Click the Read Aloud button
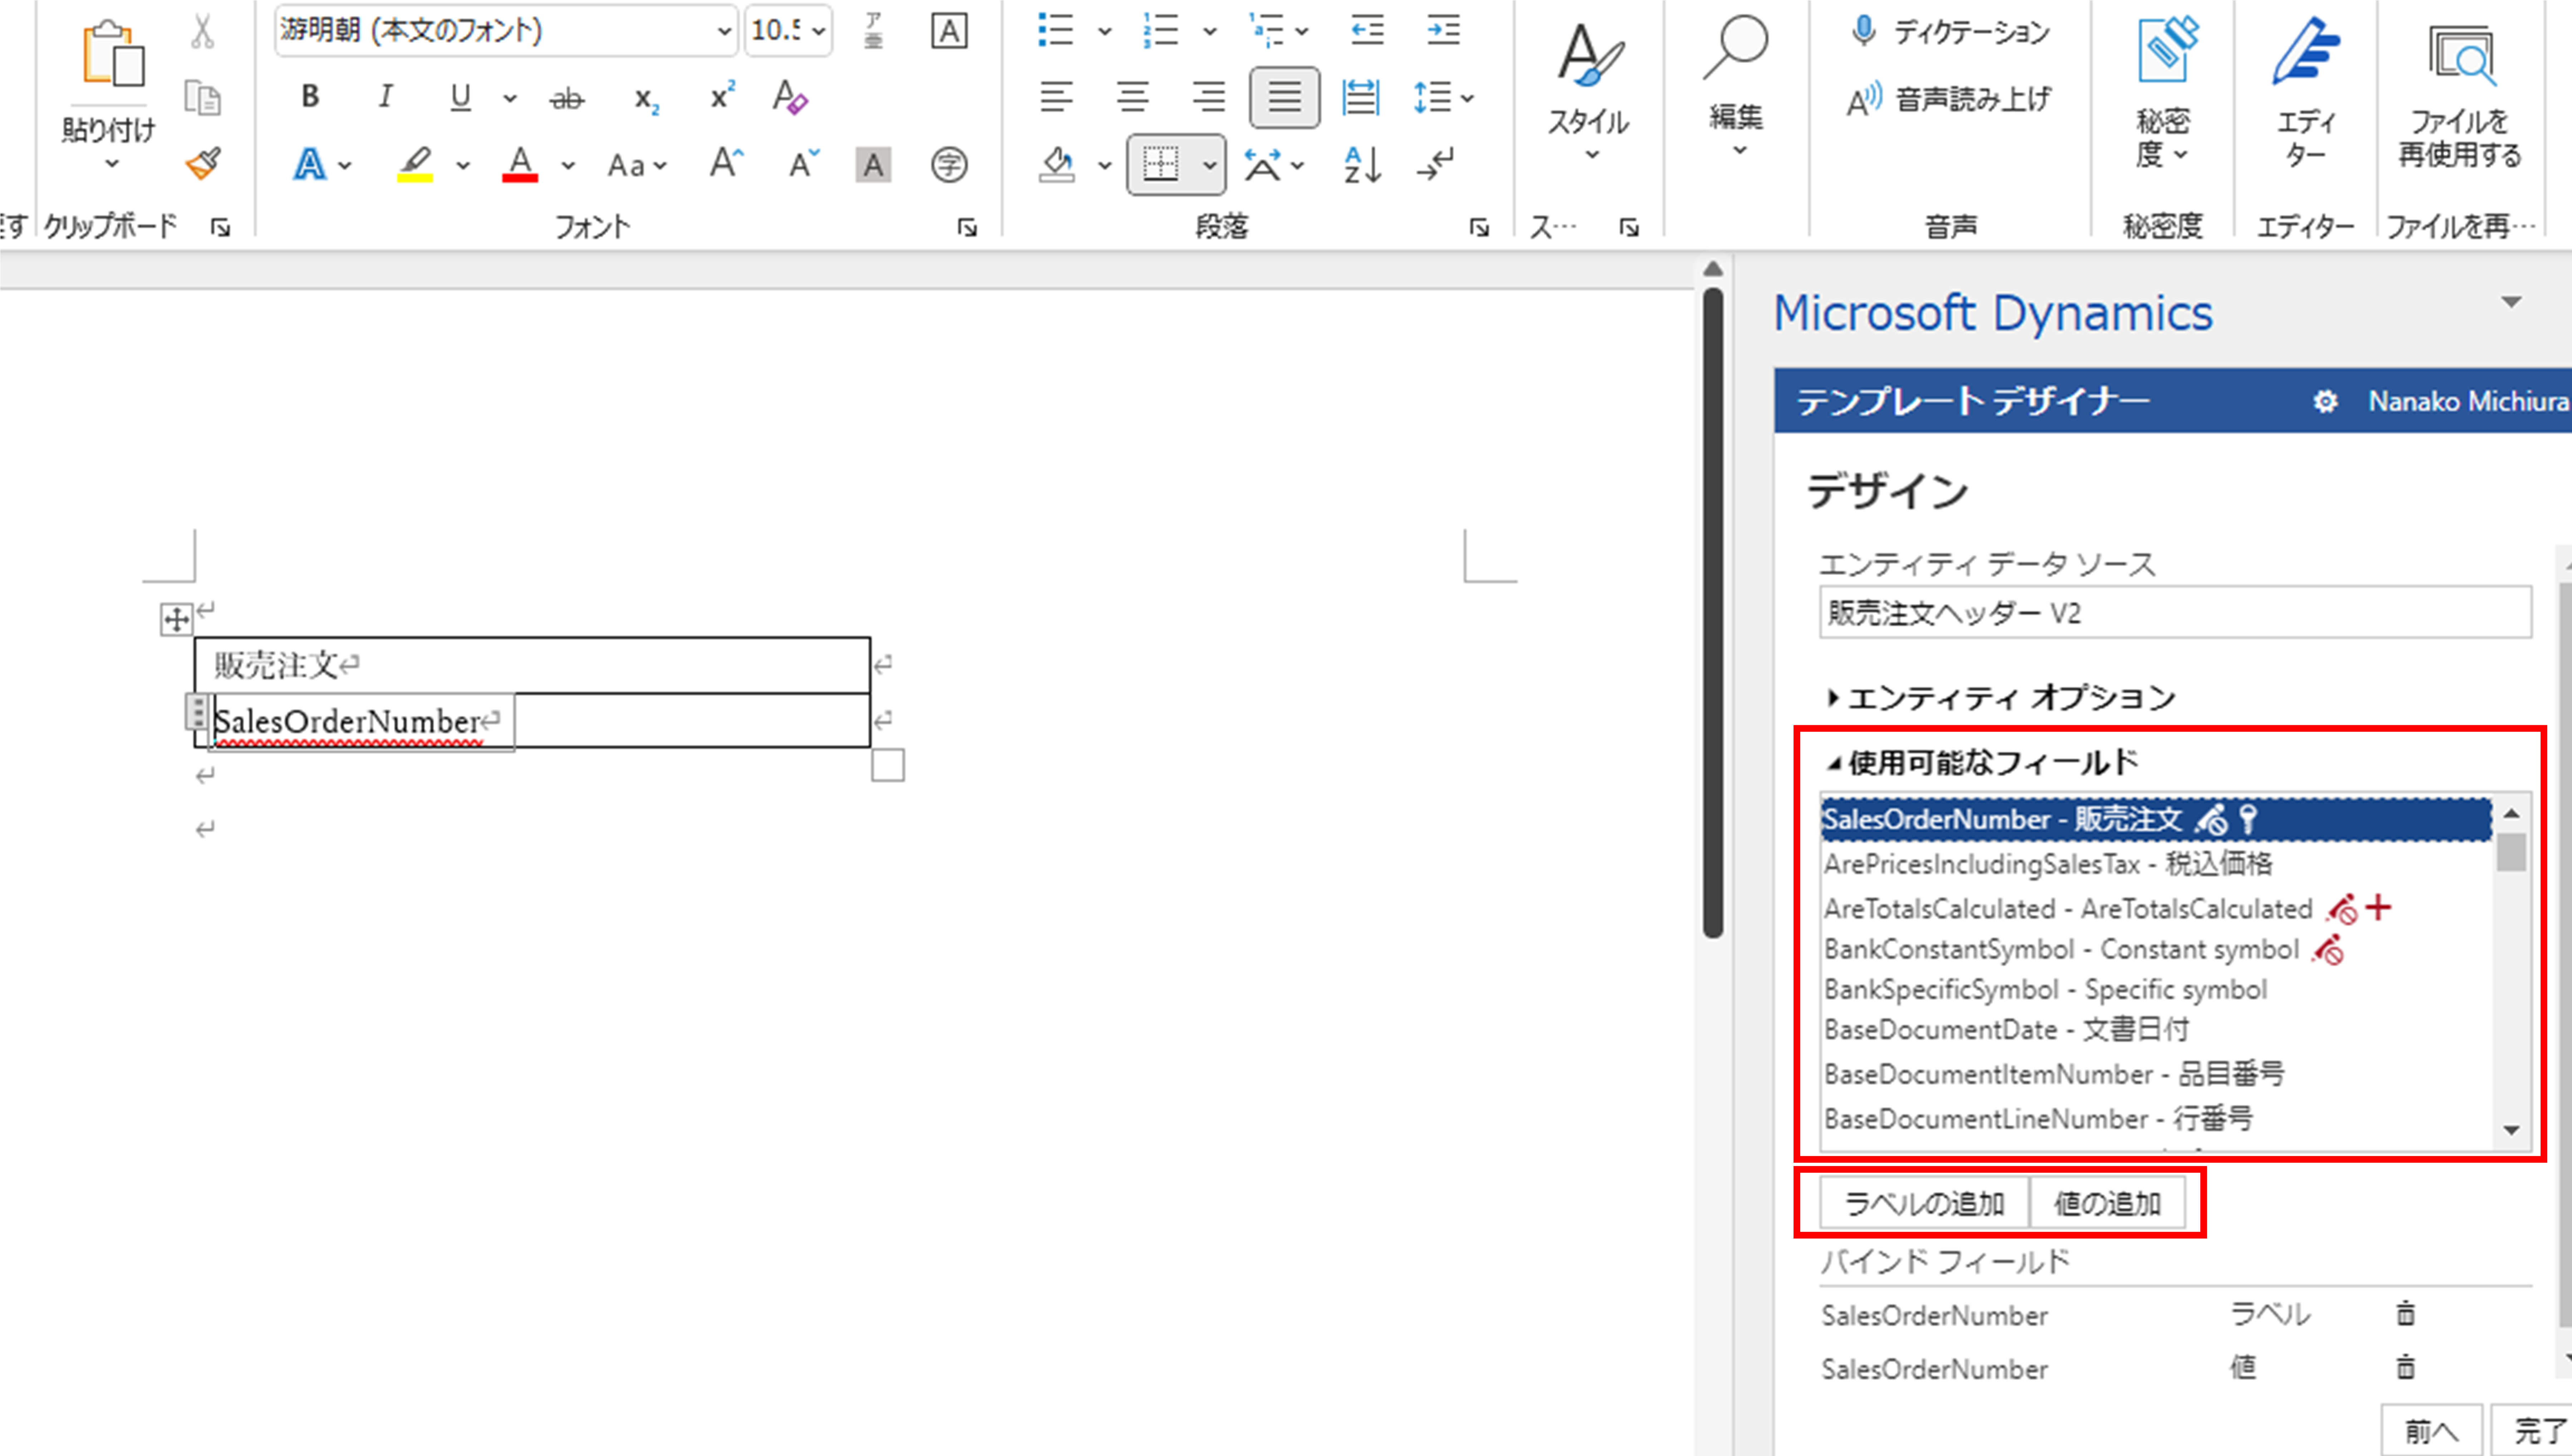 tap(1949, 99)
